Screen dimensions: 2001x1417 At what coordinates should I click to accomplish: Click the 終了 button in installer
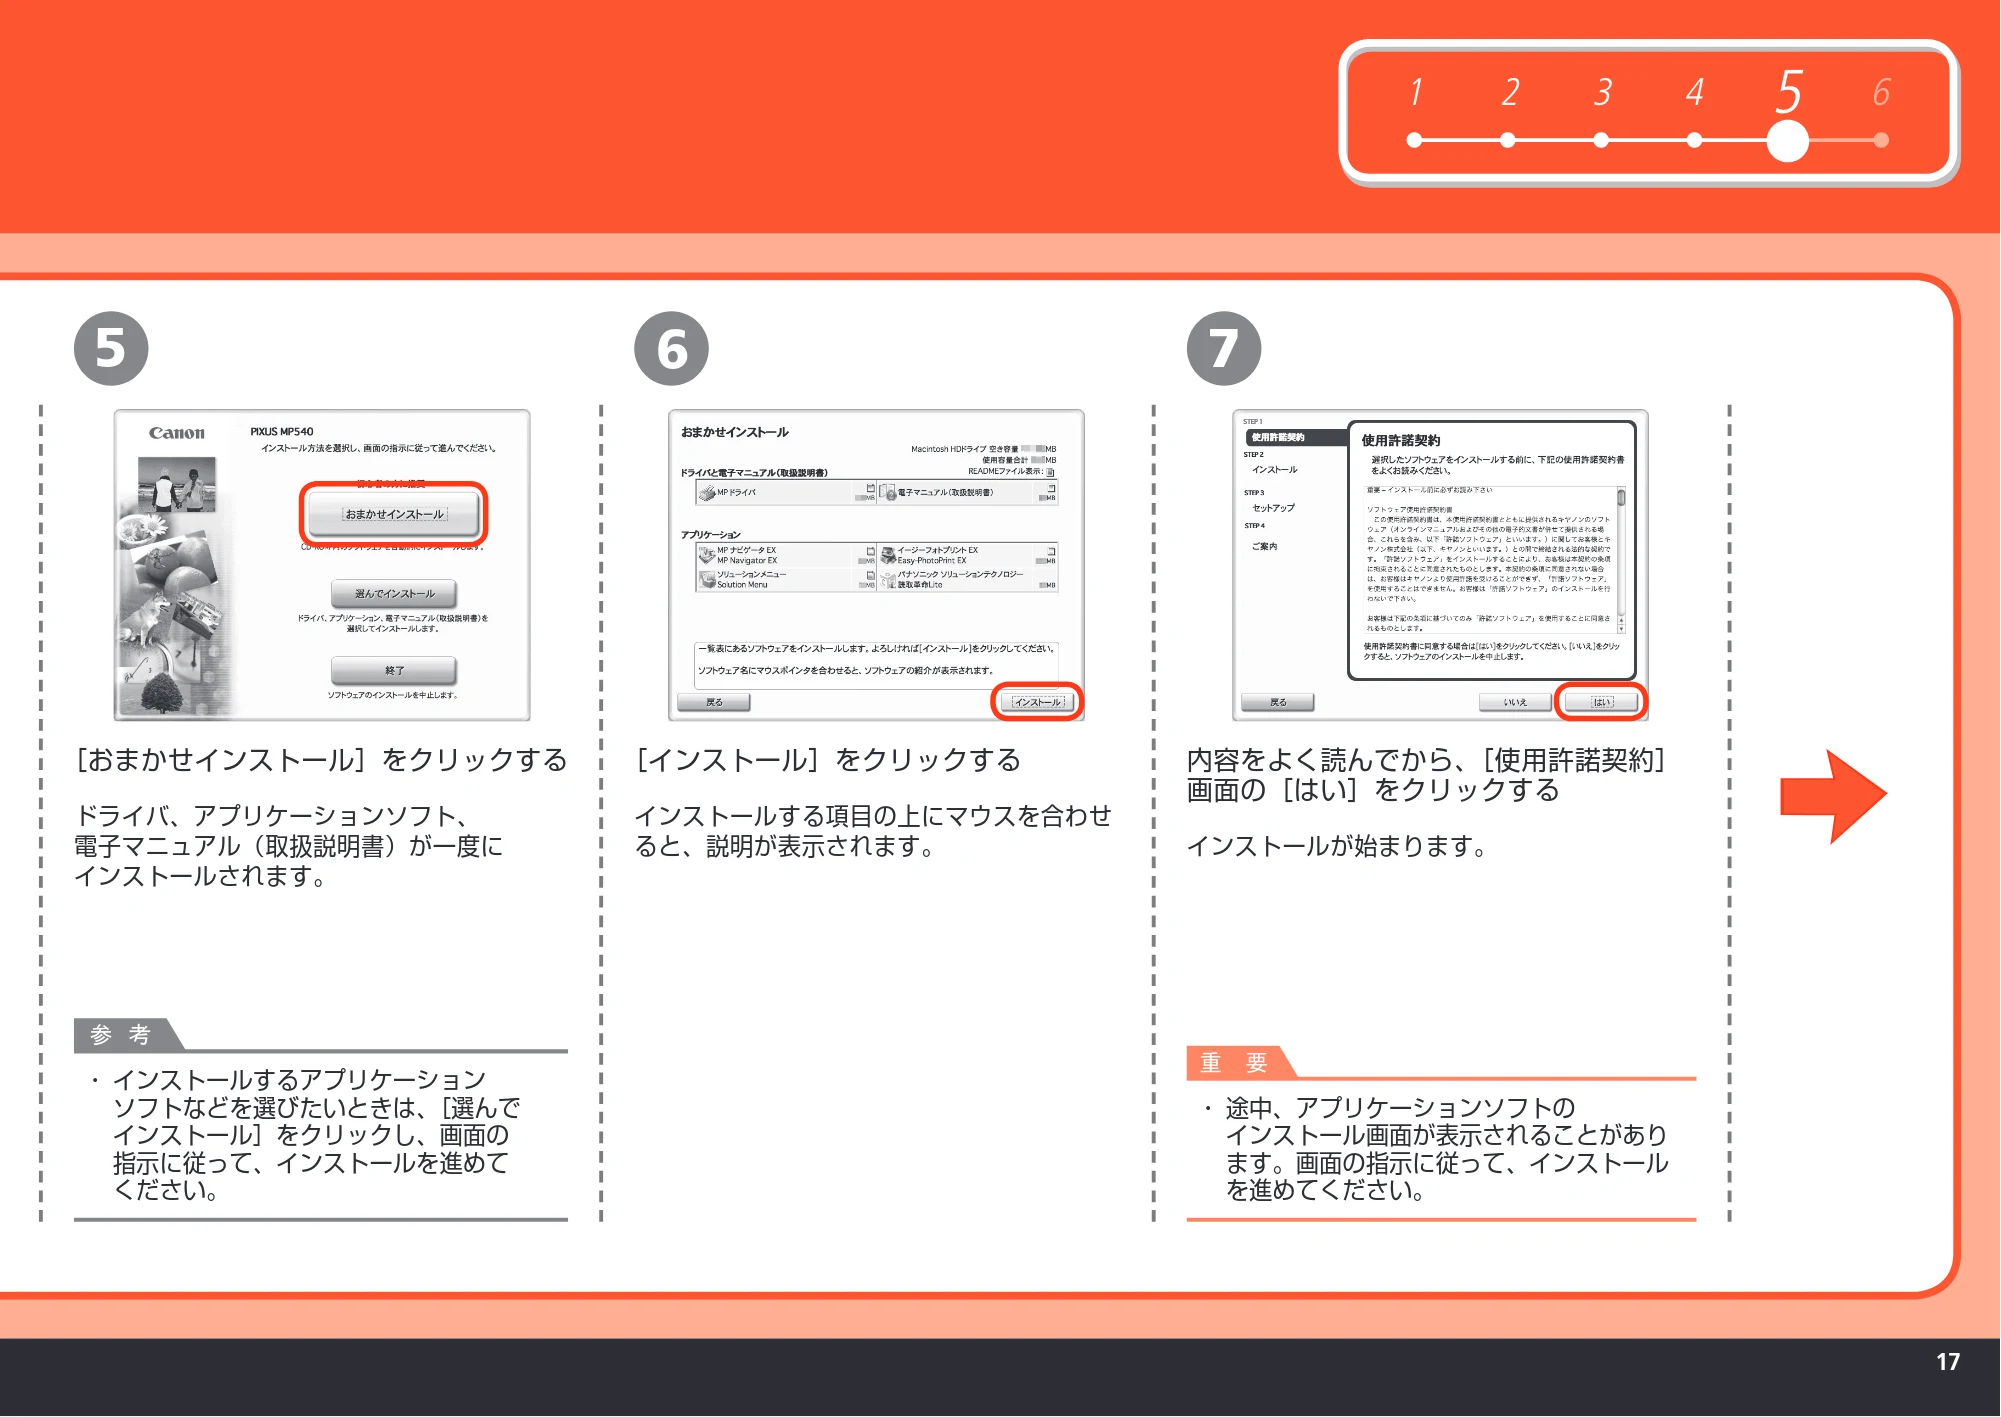(394, 670)
